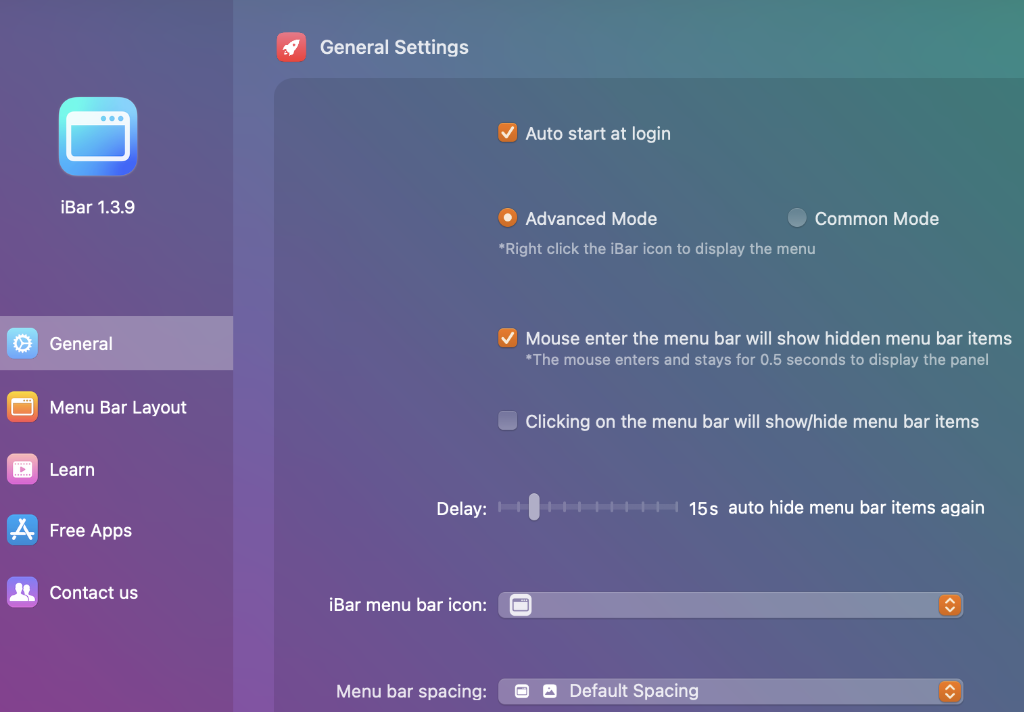Viewport: 1024px width, 712px height.
Task: Open the iBar menu bar icon dropdown arrows
Action: (x=949, y=604)
